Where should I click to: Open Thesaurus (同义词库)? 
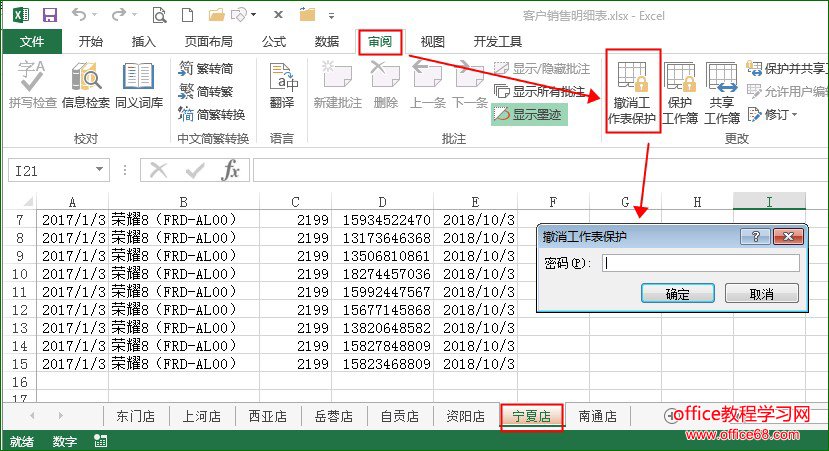tap(139, 84)
